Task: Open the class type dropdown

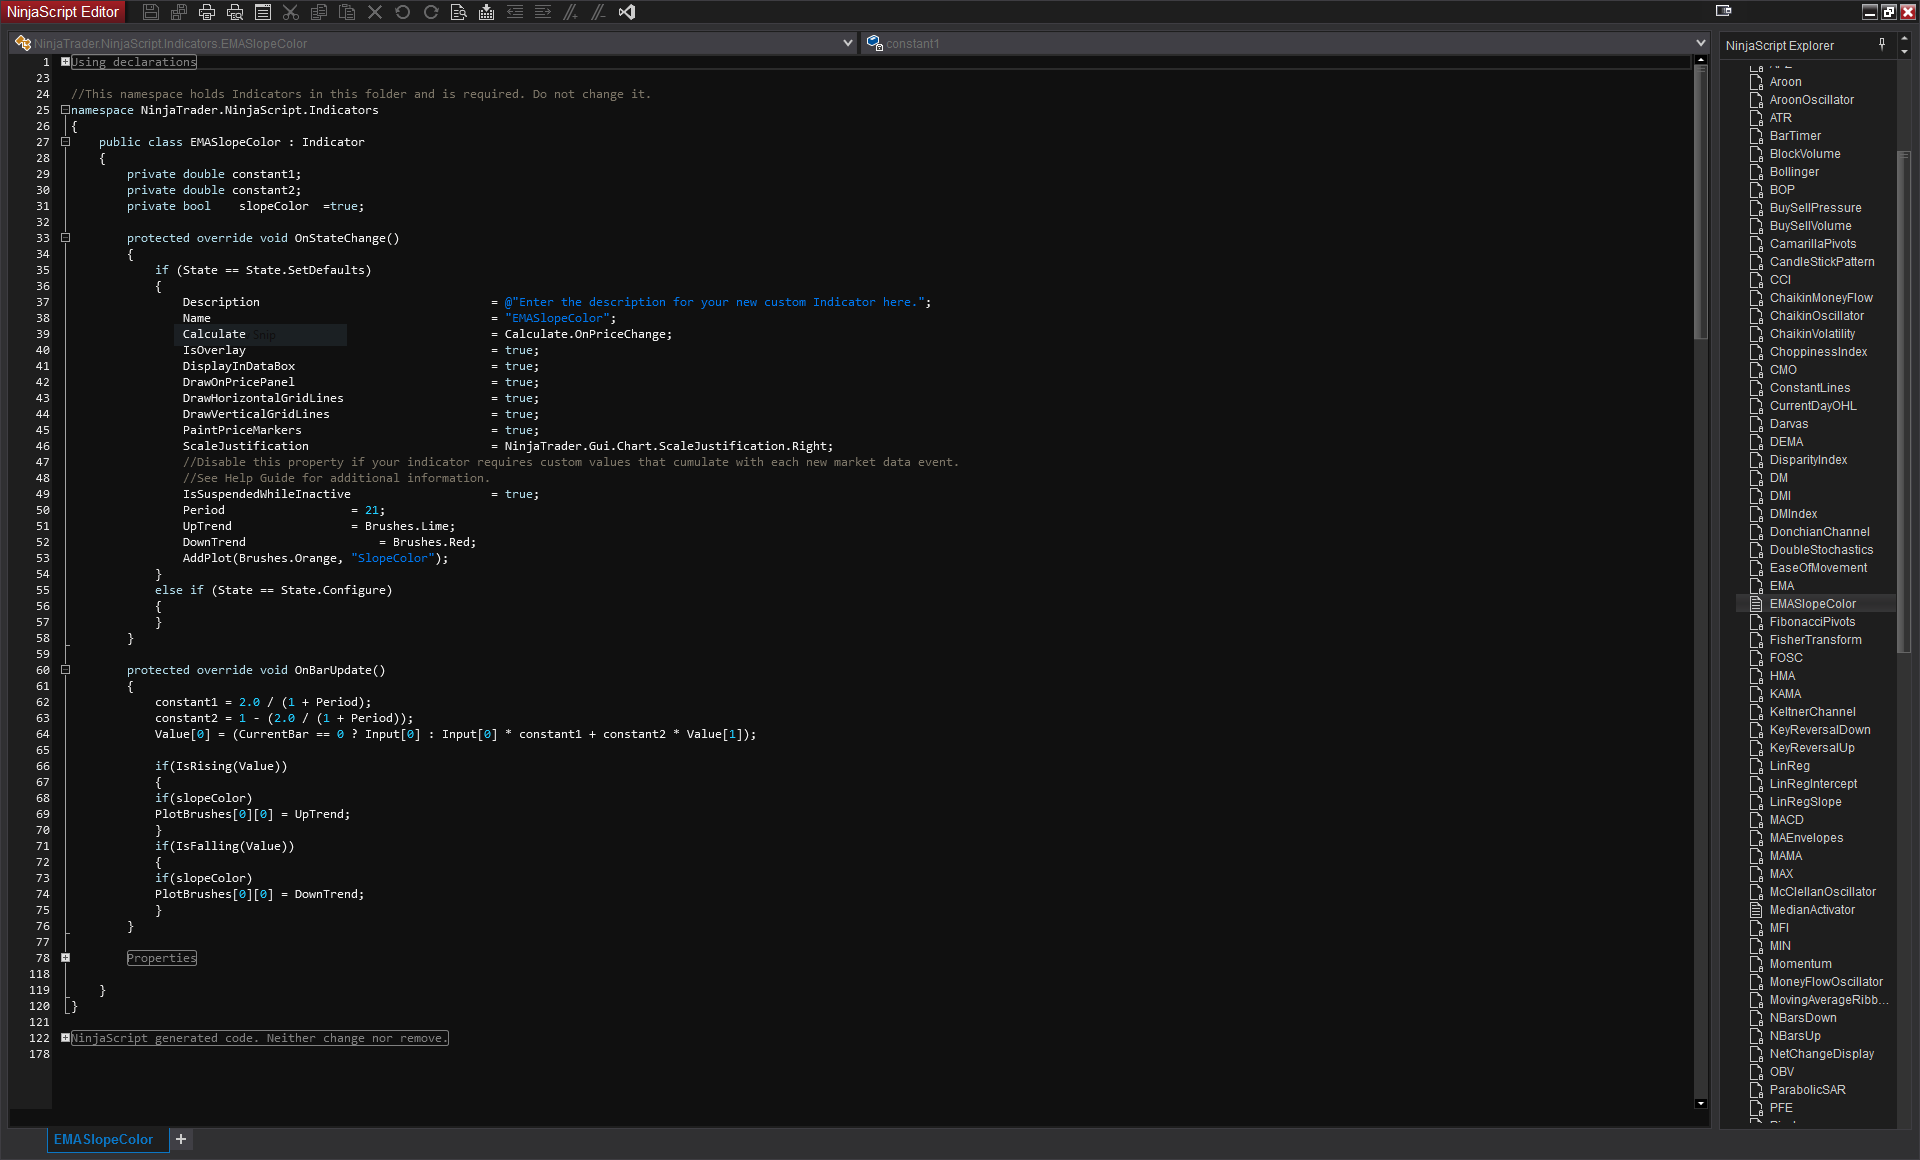Action: click(x=848, y=43)
